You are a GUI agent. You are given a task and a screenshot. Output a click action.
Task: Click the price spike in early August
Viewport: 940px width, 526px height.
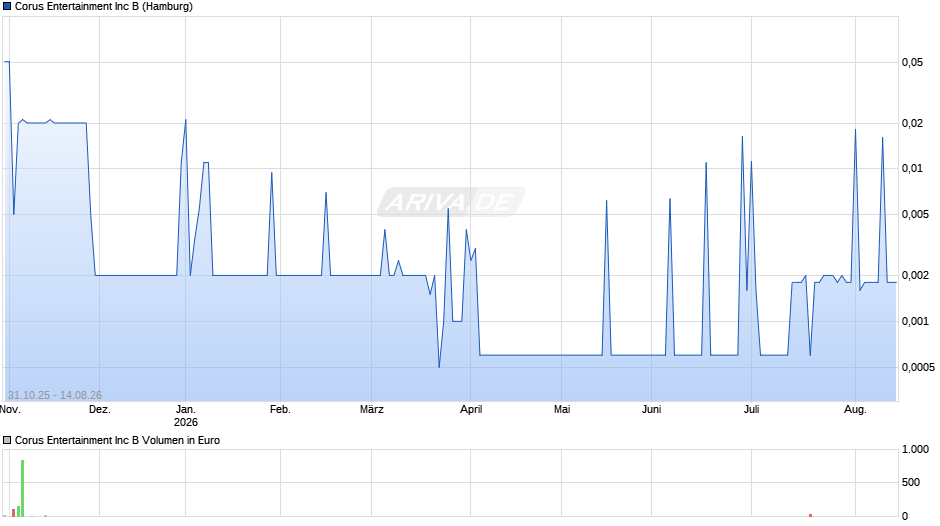(855, 130)
